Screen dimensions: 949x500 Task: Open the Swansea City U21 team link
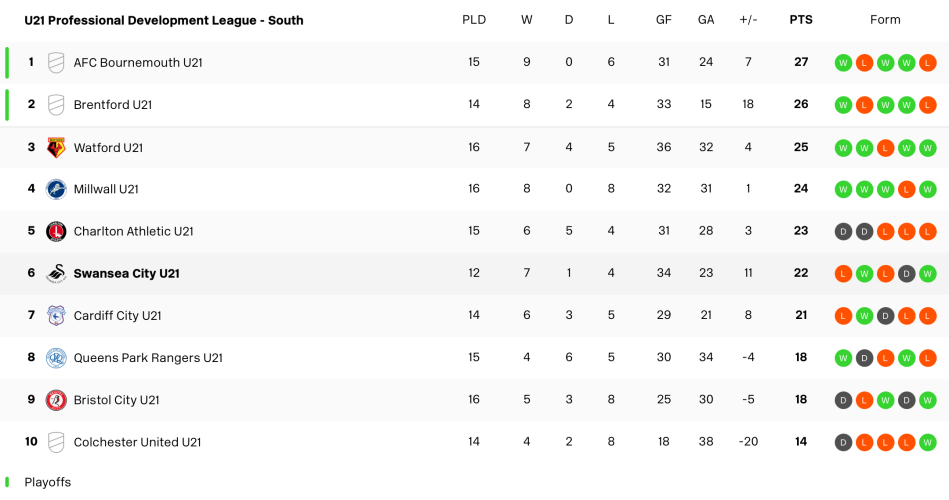[126, 274]
